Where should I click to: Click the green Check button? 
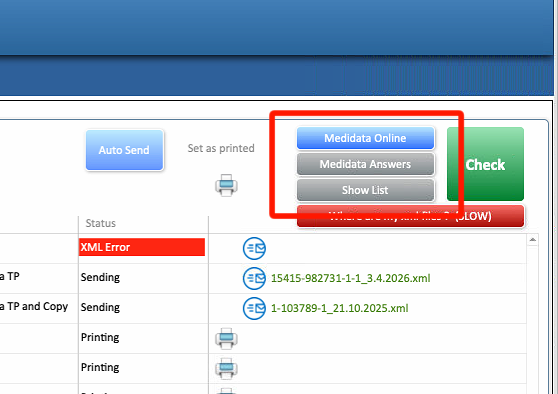[x=485, y=164]
